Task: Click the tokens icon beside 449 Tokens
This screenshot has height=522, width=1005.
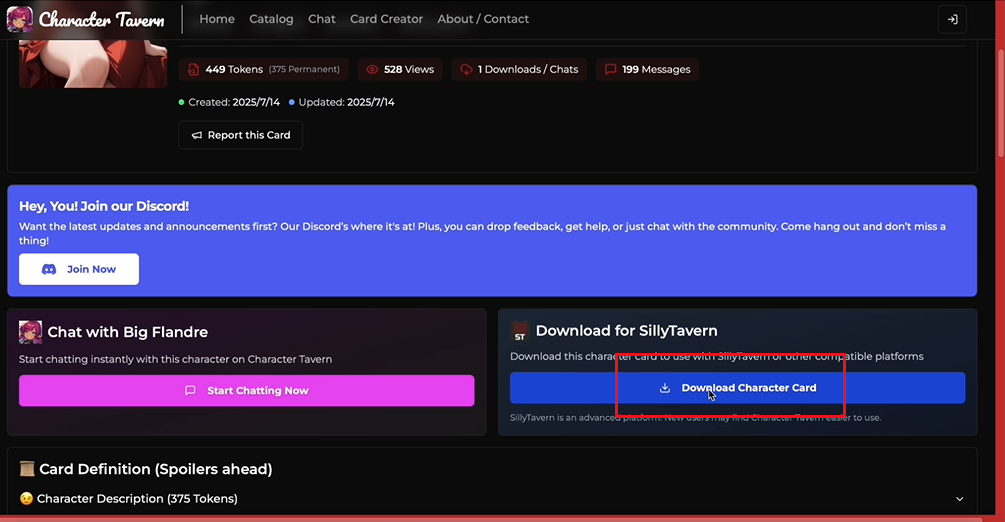Action: 194,70
